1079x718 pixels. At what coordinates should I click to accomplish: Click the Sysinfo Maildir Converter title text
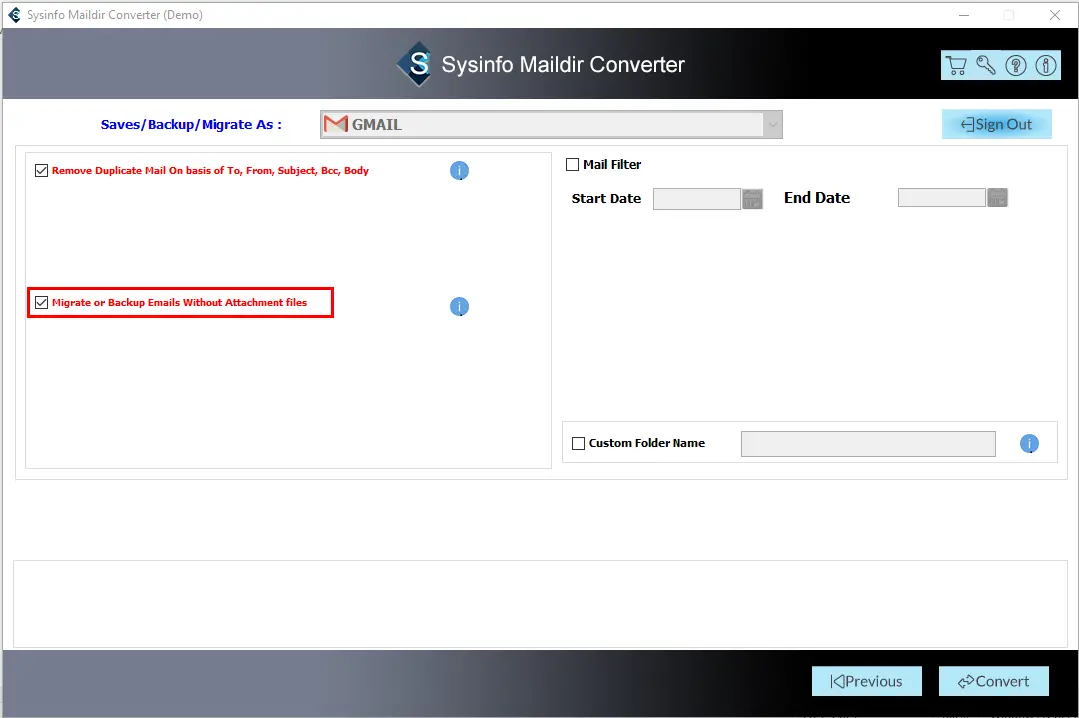coord(563,65)
